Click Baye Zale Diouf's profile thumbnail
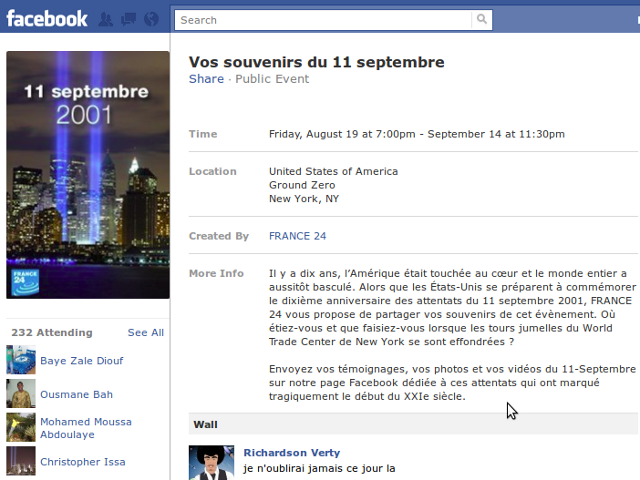Screen dimensions: 640x480 (21, 360)
